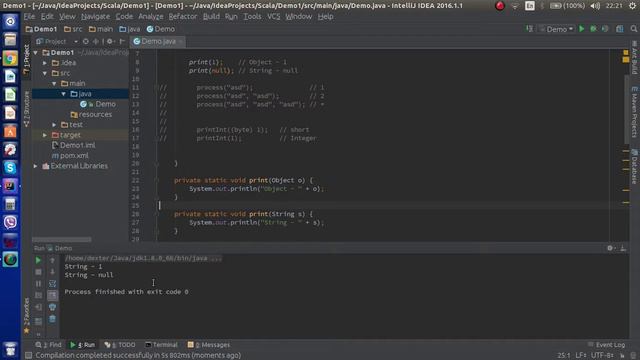Collapse the java folder arrow

tap(64, 94)
